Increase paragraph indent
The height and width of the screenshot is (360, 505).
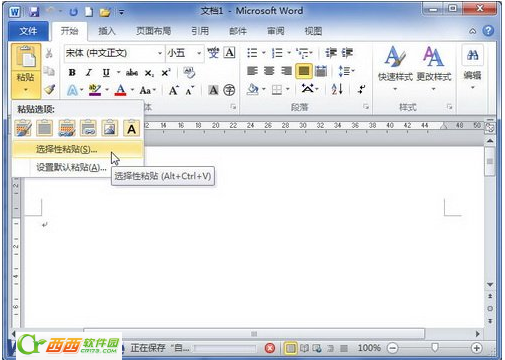click(347, 53)
